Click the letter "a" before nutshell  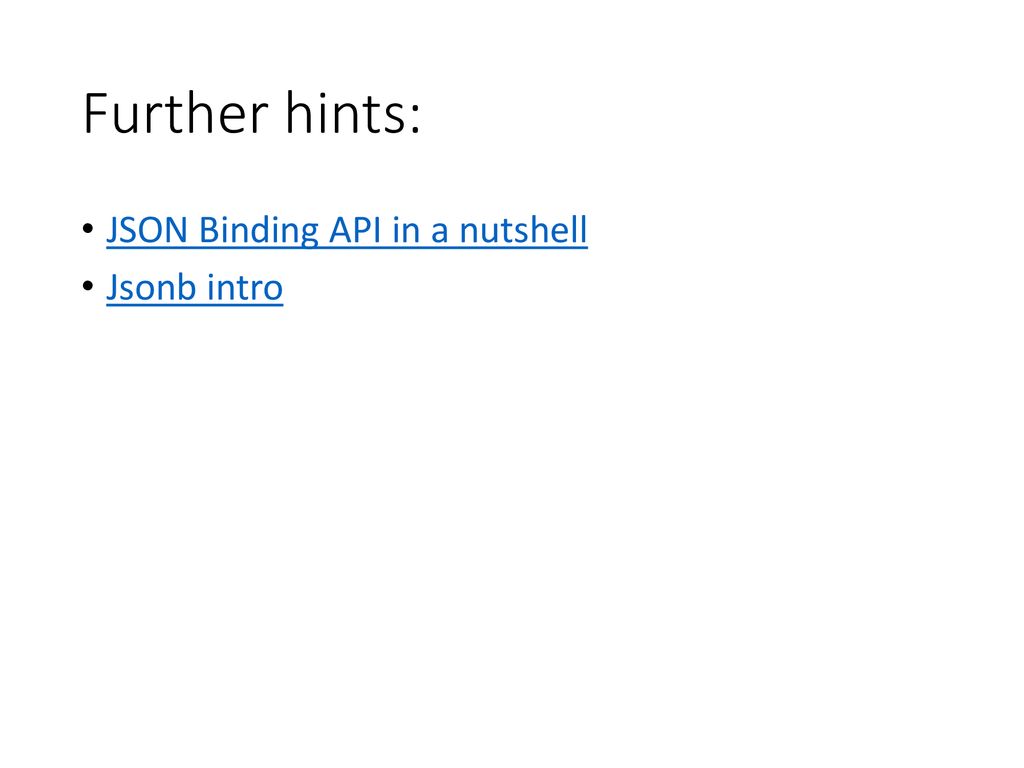coord(440,233)
